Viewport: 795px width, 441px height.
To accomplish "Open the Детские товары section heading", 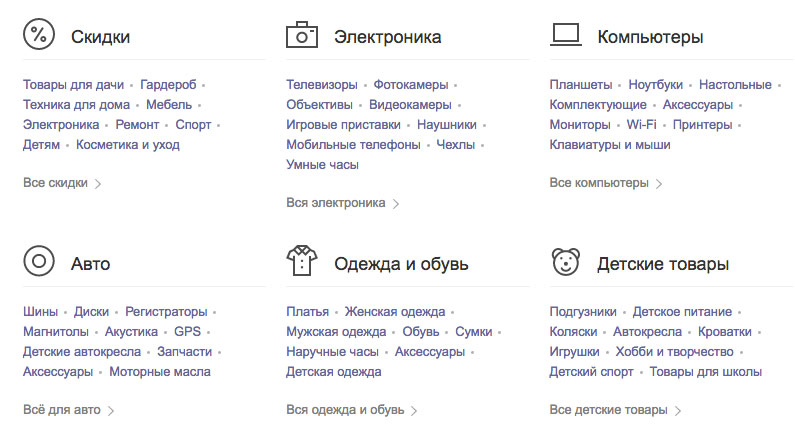I will [662, 264].
